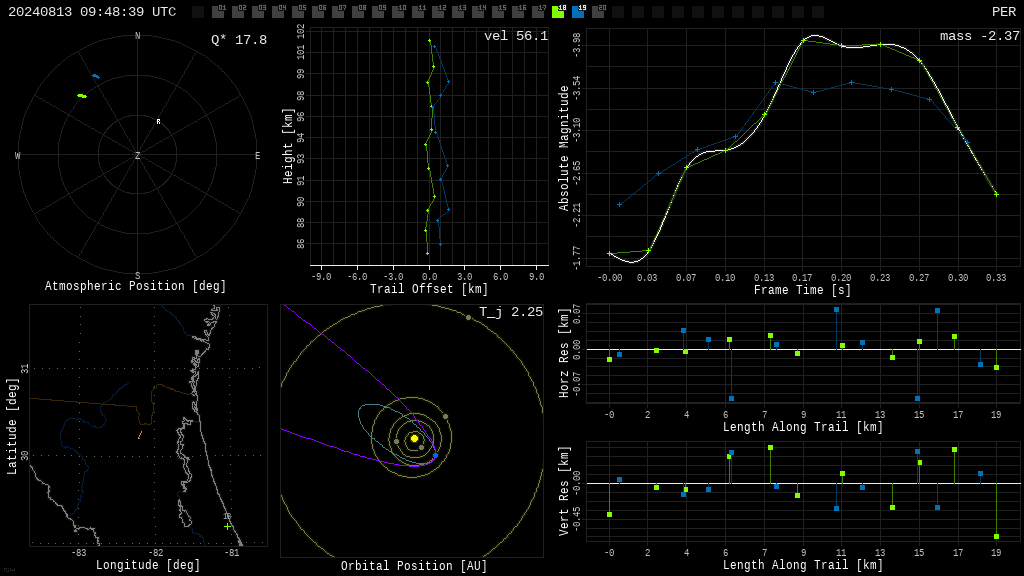The height and width of the screenshot is (576, 1024).
Task: Click the green plus marker on map
Action: [227, 526]
